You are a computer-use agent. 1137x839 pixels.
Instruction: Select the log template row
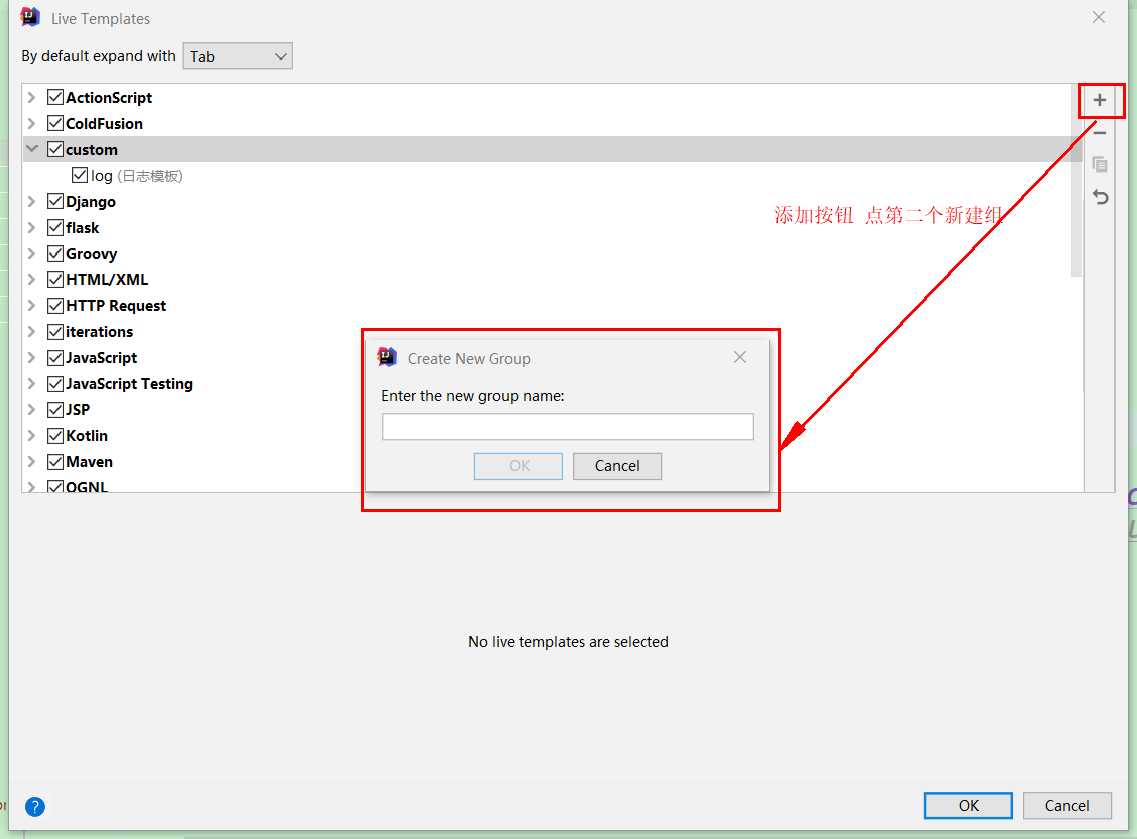coord(552,175)
